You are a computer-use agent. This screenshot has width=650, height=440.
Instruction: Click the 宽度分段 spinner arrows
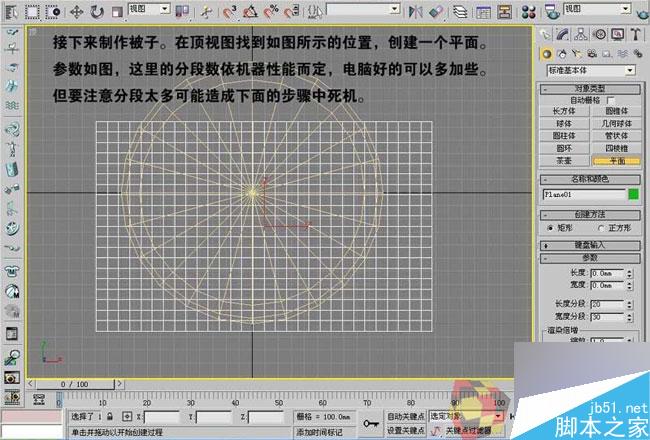629,317
